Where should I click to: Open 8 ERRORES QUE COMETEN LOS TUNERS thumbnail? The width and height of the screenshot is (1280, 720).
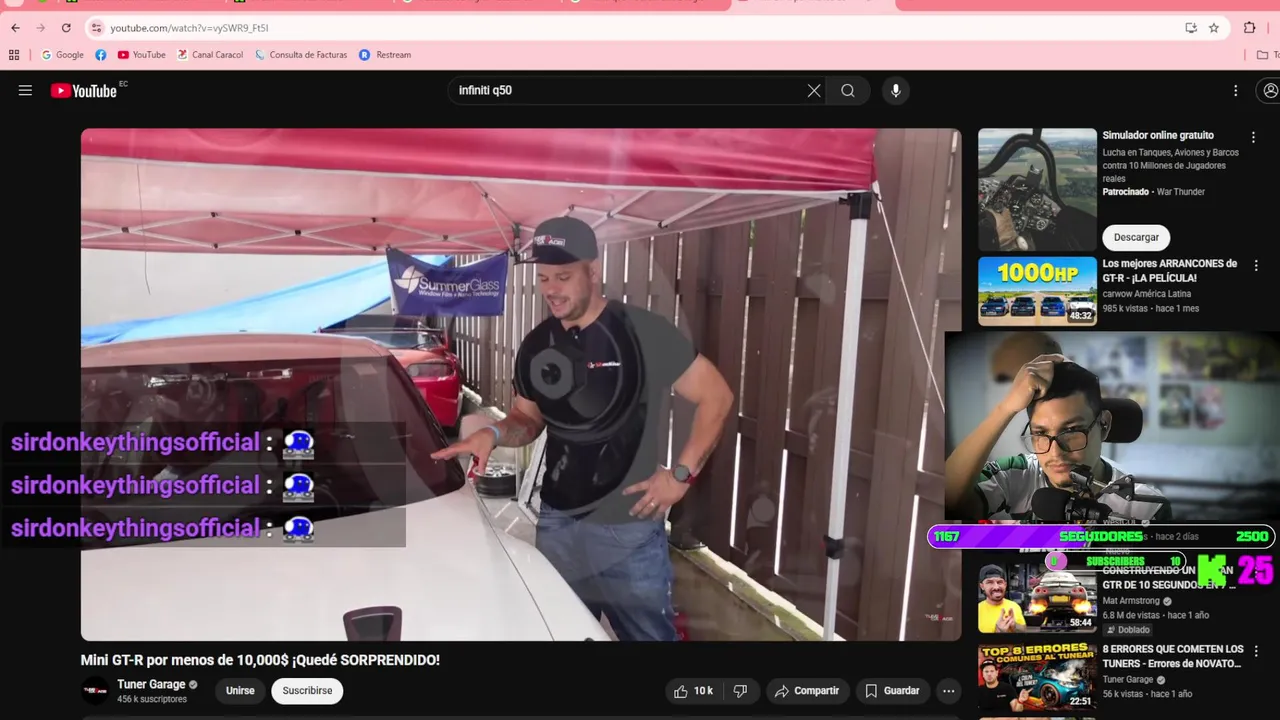pos(1037,677)
